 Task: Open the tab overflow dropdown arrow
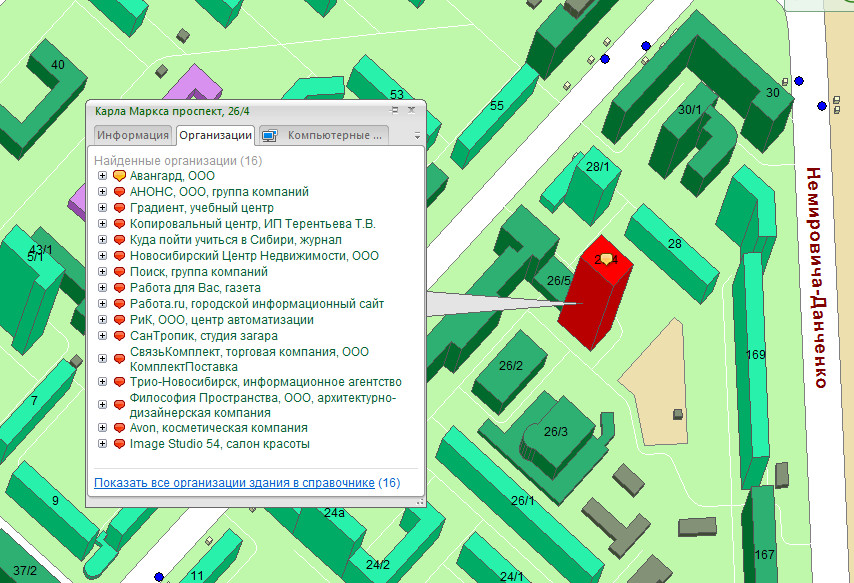tap(417, 136)
